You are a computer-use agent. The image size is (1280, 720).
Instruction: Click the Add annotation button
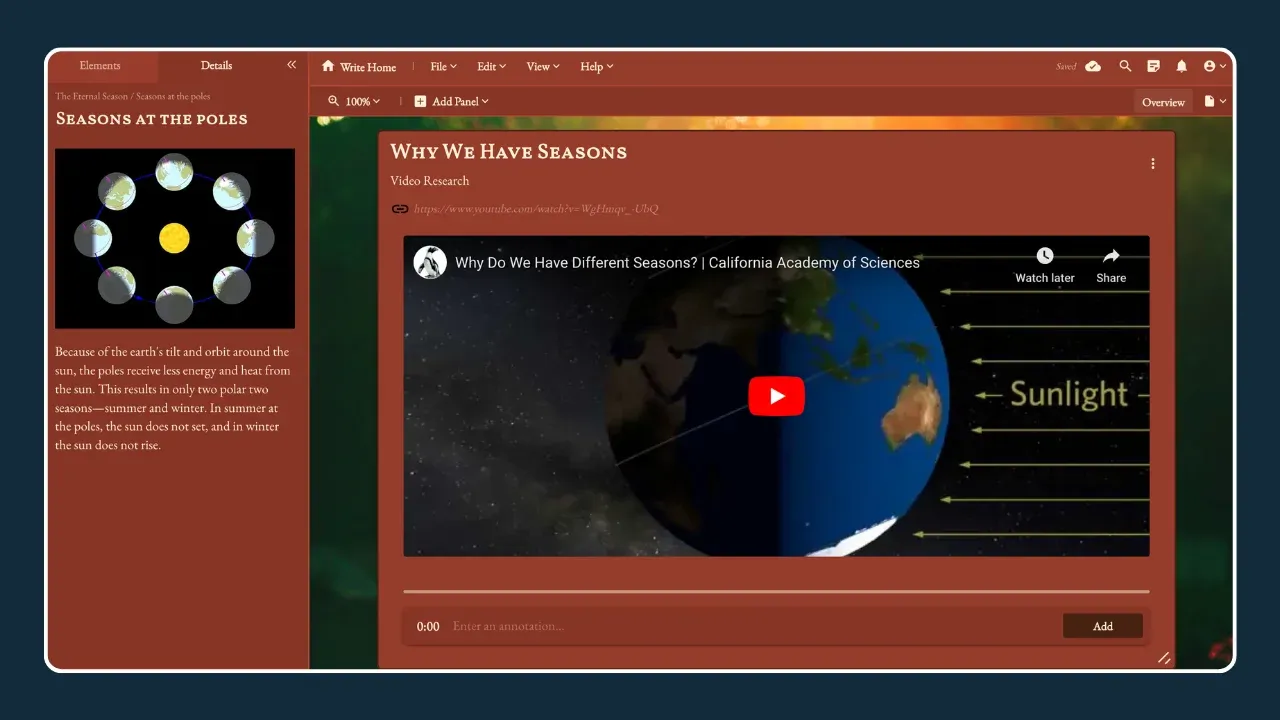point(1102,626)
